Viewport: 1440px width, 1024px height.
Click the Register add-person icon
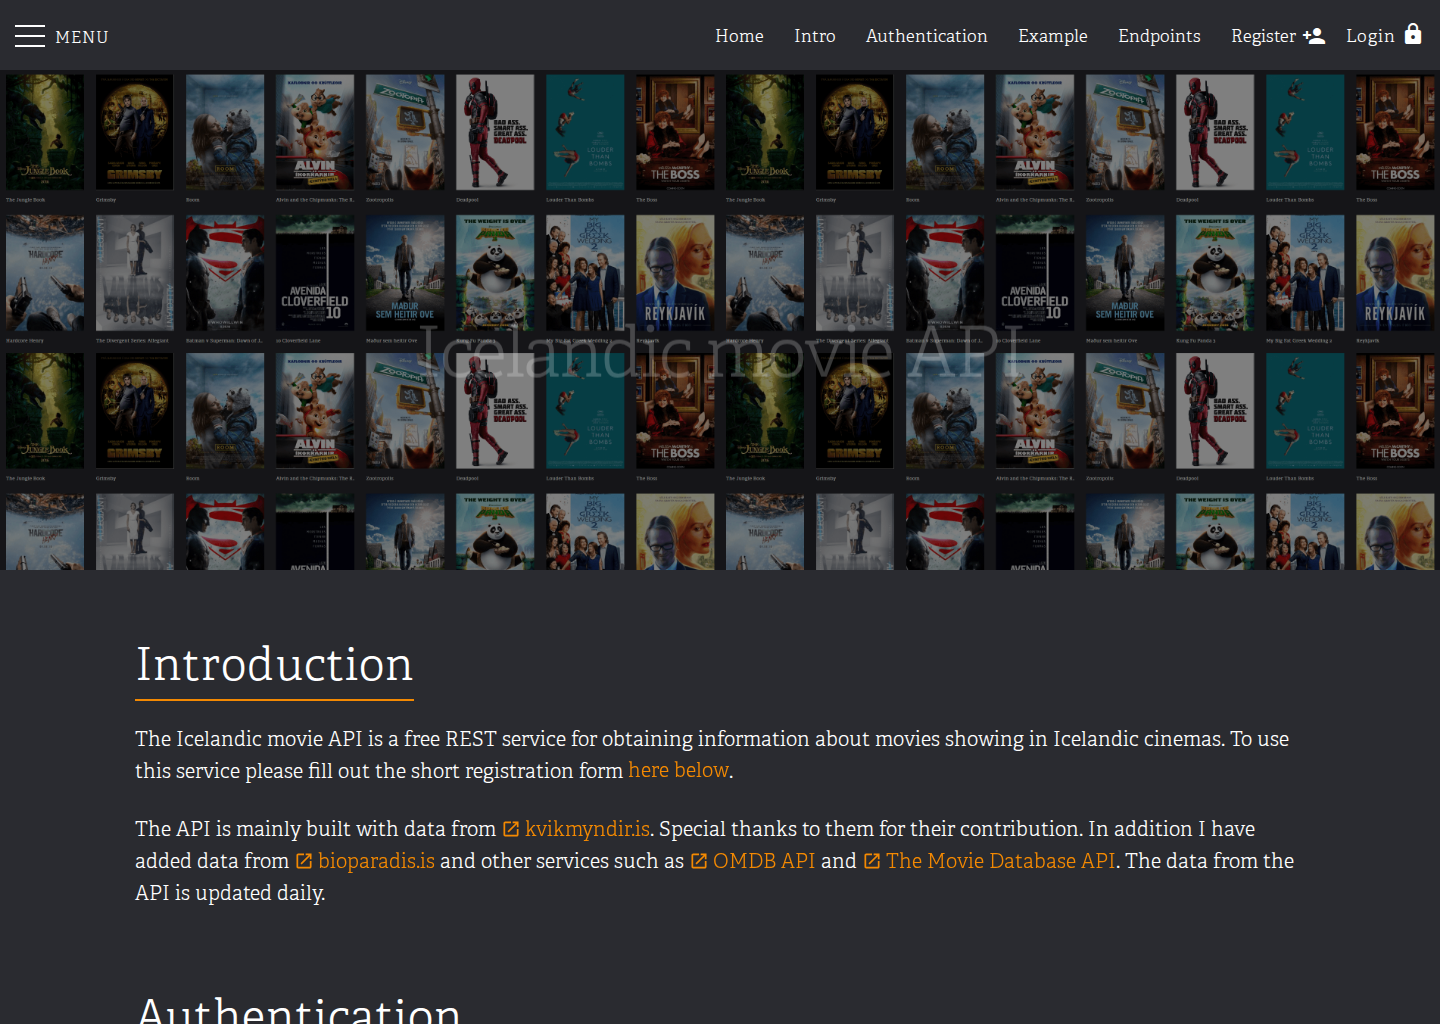click(1314, 36)
